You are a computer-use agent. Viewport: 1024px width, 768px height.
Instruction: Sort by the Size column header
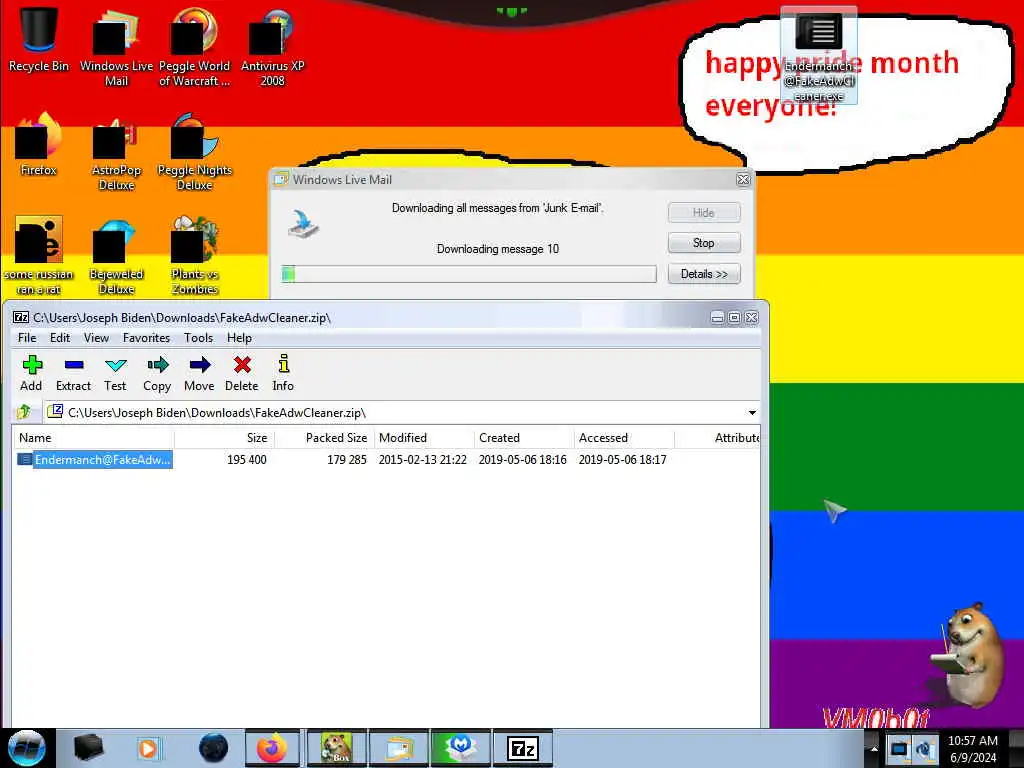[225, 438]
